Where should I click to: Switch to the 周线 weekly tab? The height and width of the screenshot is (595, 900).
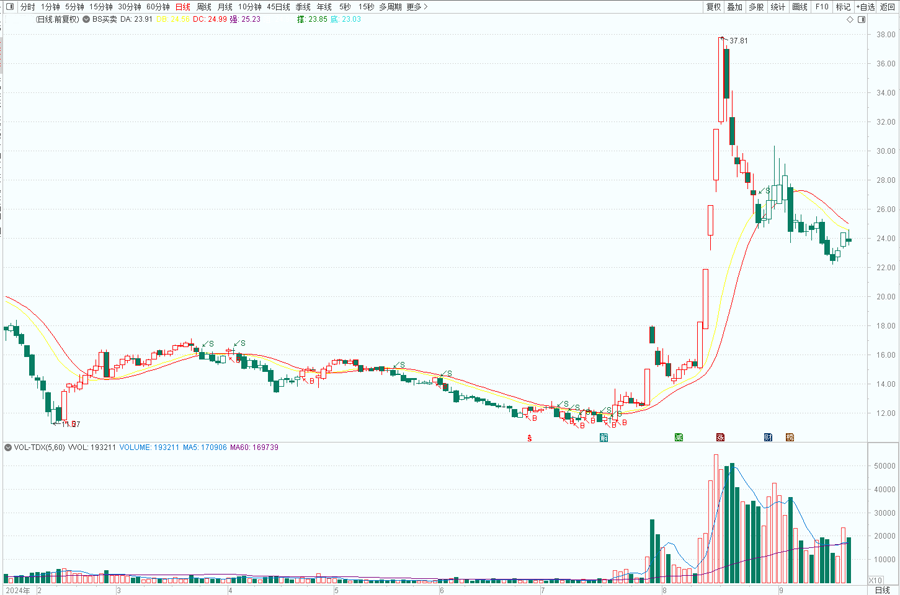click(204, 7)
